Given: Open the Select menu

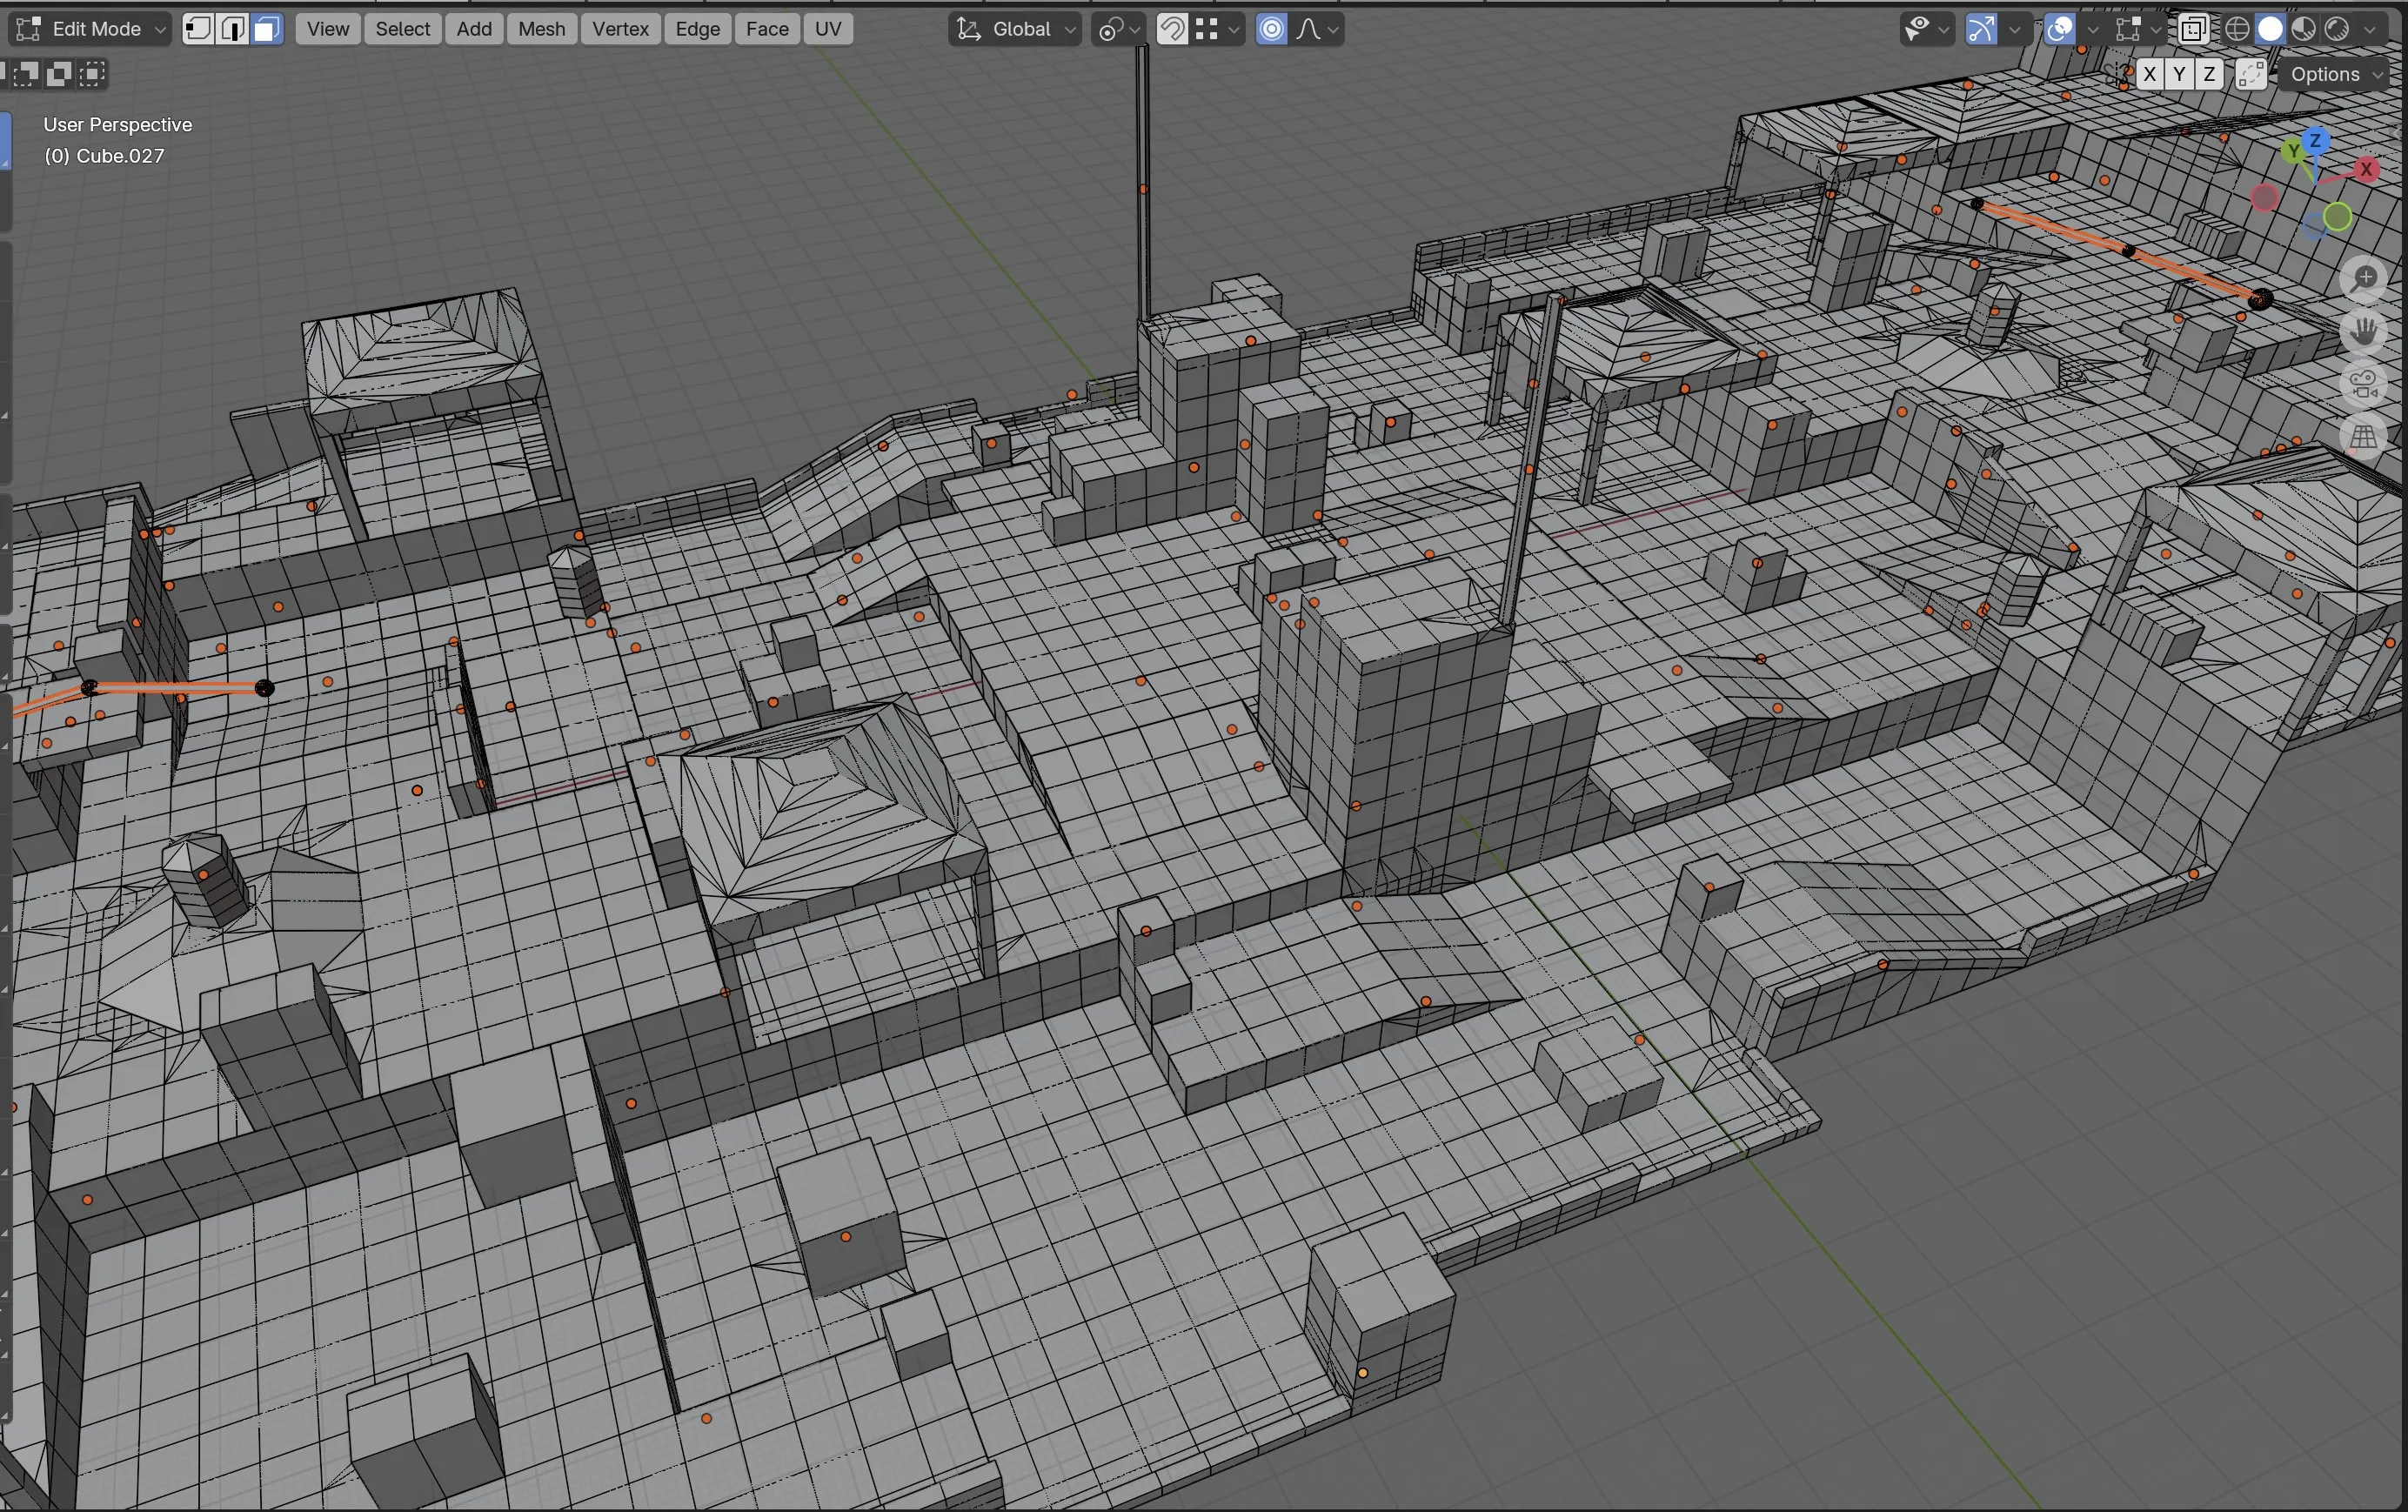Looking at the screenshot, I should [x=402, y=29].
